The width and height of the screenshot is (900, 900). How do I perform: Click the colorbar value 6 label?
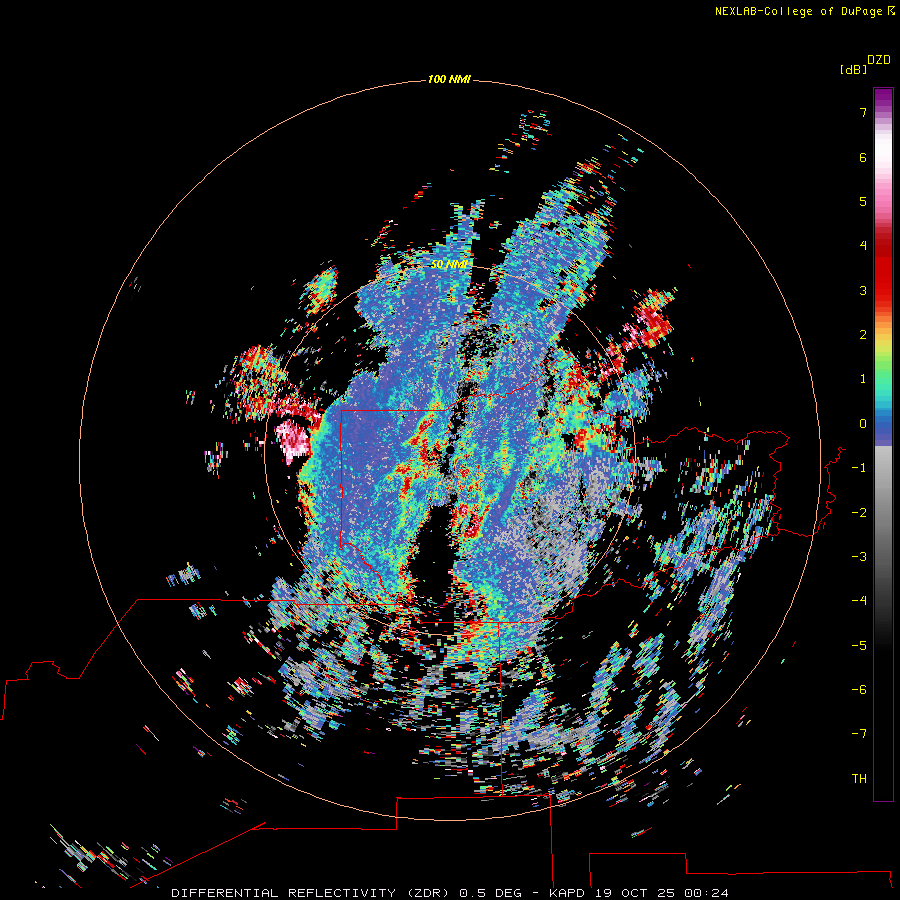click(x=863, y=158)
